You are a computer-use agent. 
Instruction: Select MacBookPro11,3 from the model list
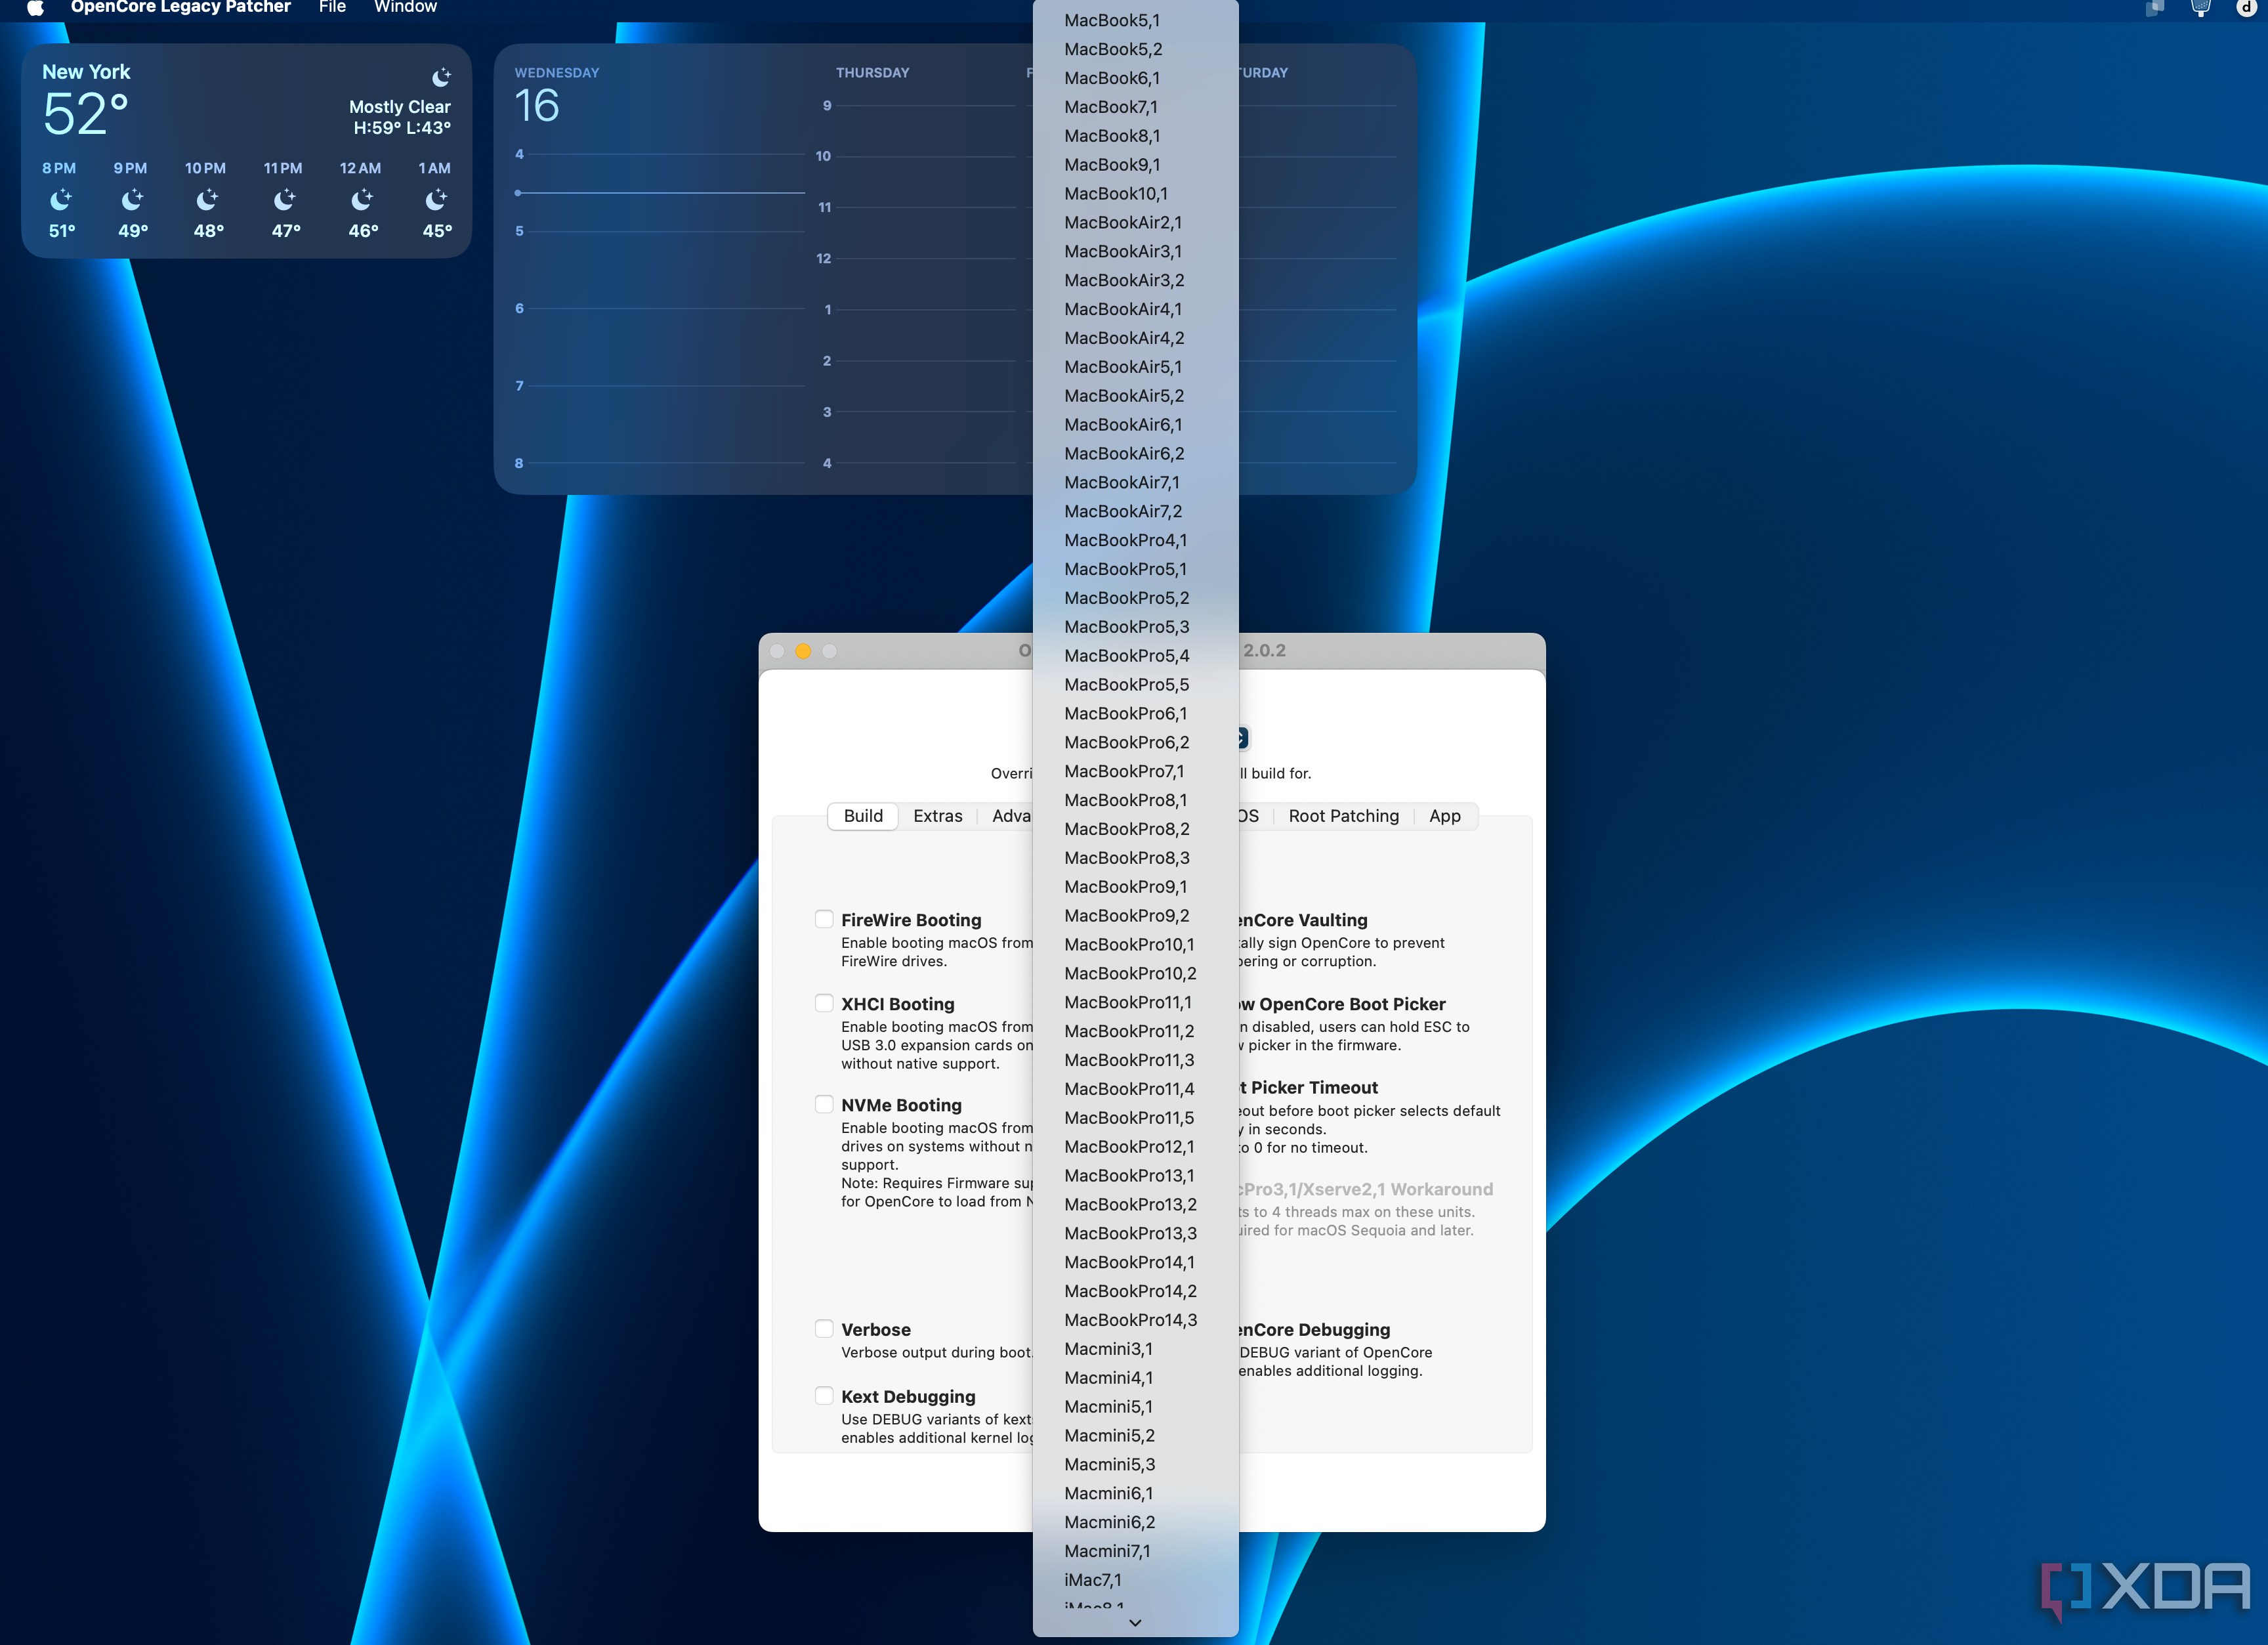point(1135,1060)
